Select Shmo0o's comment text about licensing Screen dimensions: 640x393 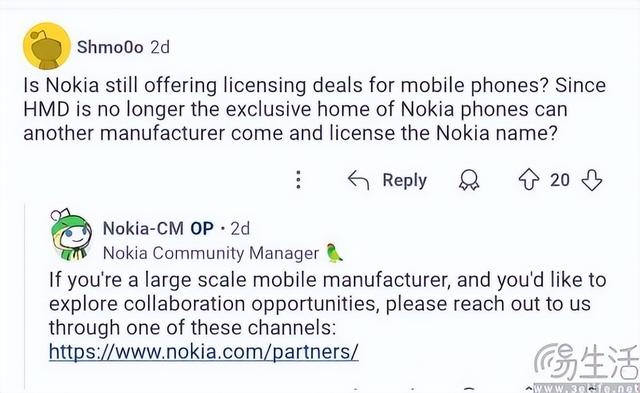(314, 109)
